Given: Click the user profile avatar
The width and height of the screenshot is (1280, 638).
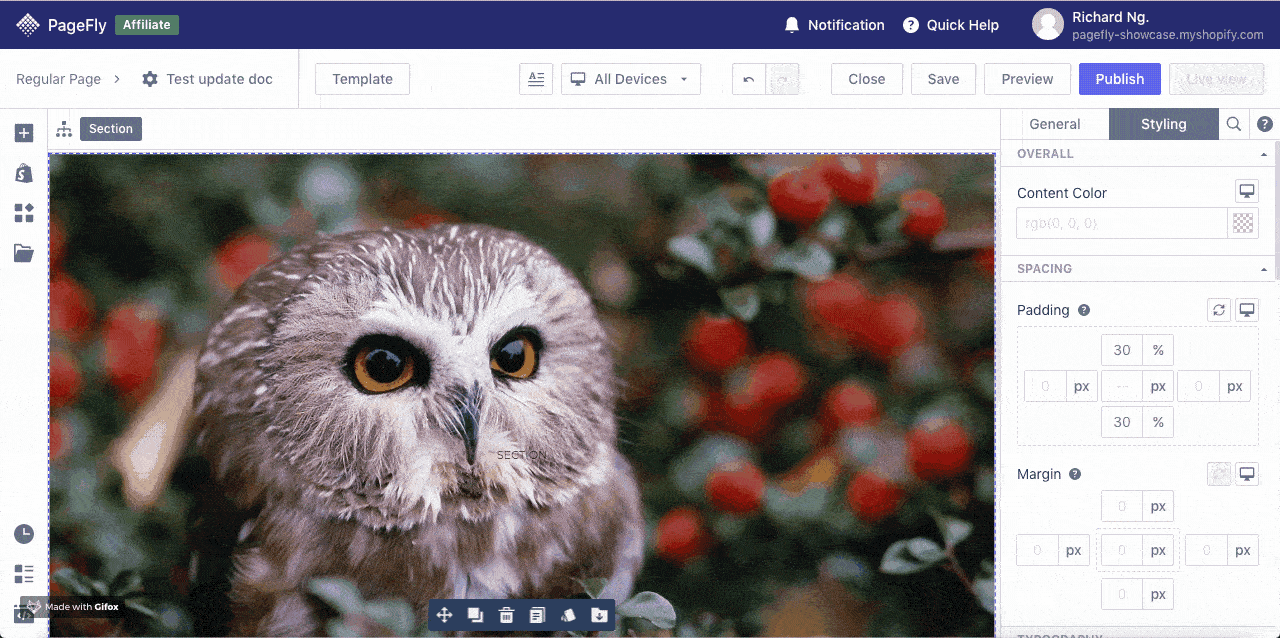Looking at the screenshot, I should (1048, 25).
